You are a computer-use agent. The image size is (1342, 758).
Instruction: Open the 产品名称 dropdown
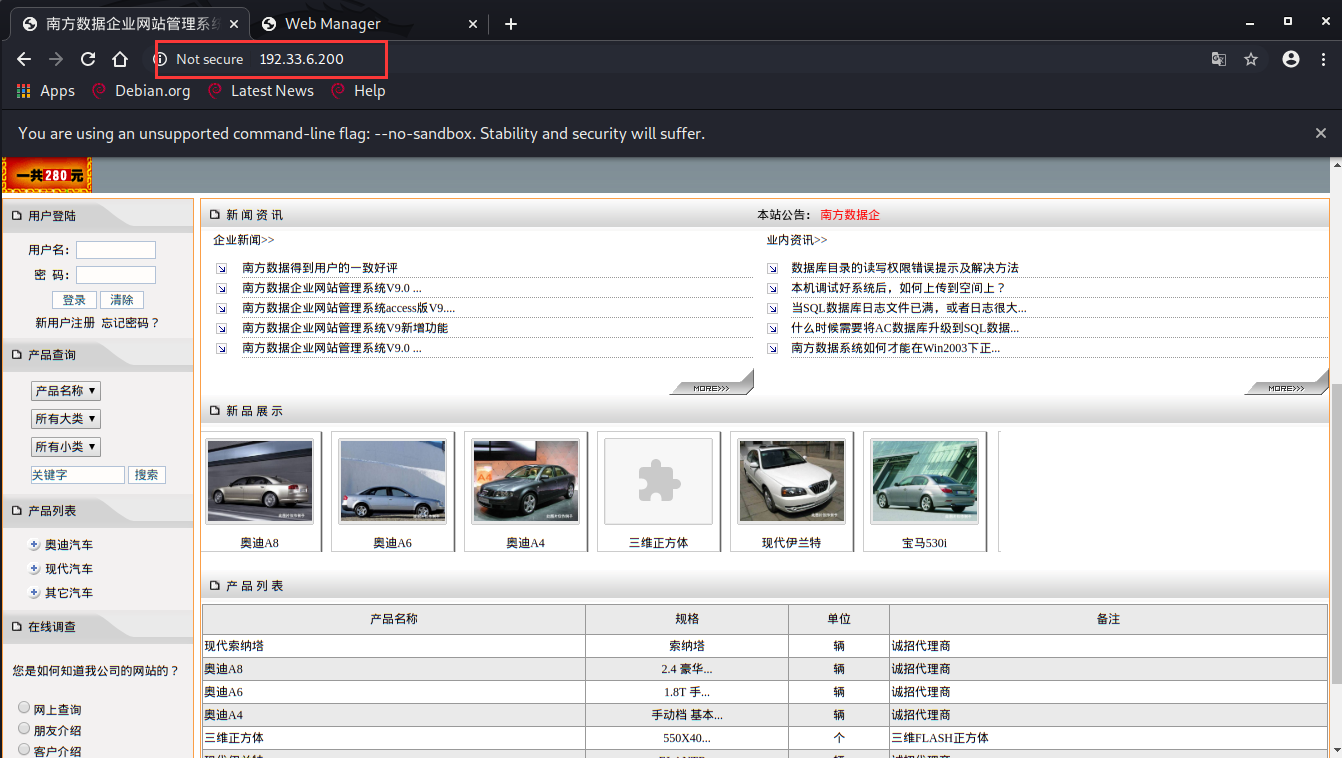[66, 391]
